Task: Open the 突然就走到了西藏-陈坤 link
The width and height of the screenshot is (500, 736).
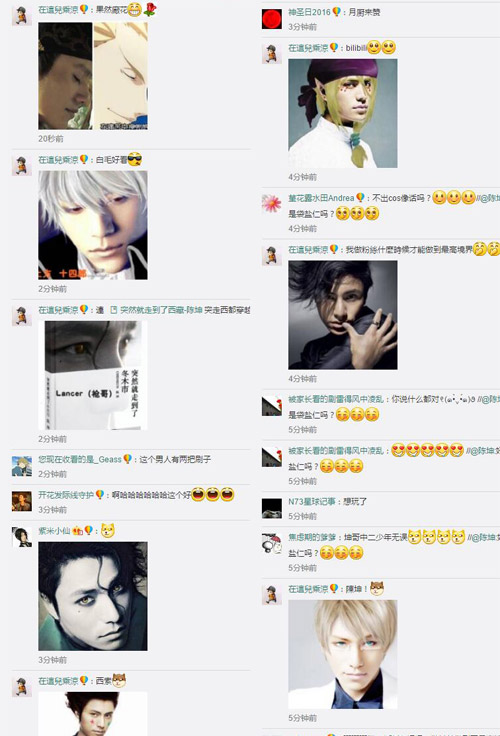Action: (x=161, y=310)
